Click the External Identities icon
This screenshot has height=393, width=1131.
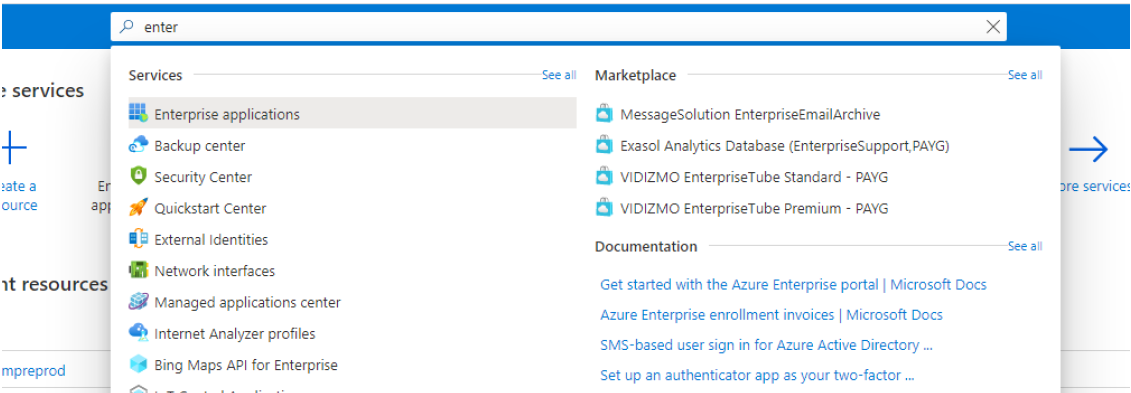click(137, 239)
